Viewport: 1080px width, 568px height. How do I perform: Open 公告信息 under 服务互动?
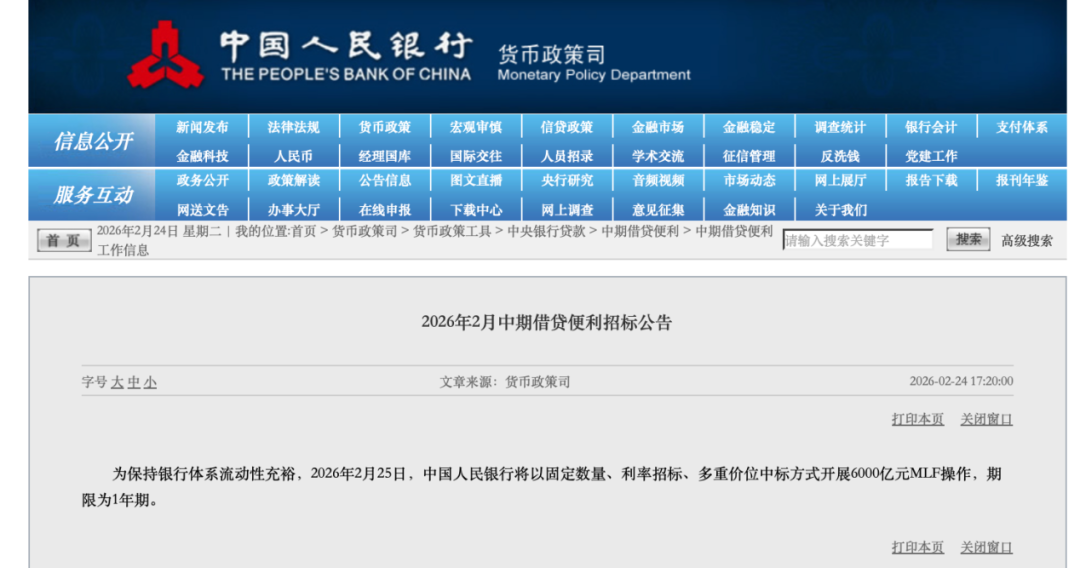(x=385, y=181)
